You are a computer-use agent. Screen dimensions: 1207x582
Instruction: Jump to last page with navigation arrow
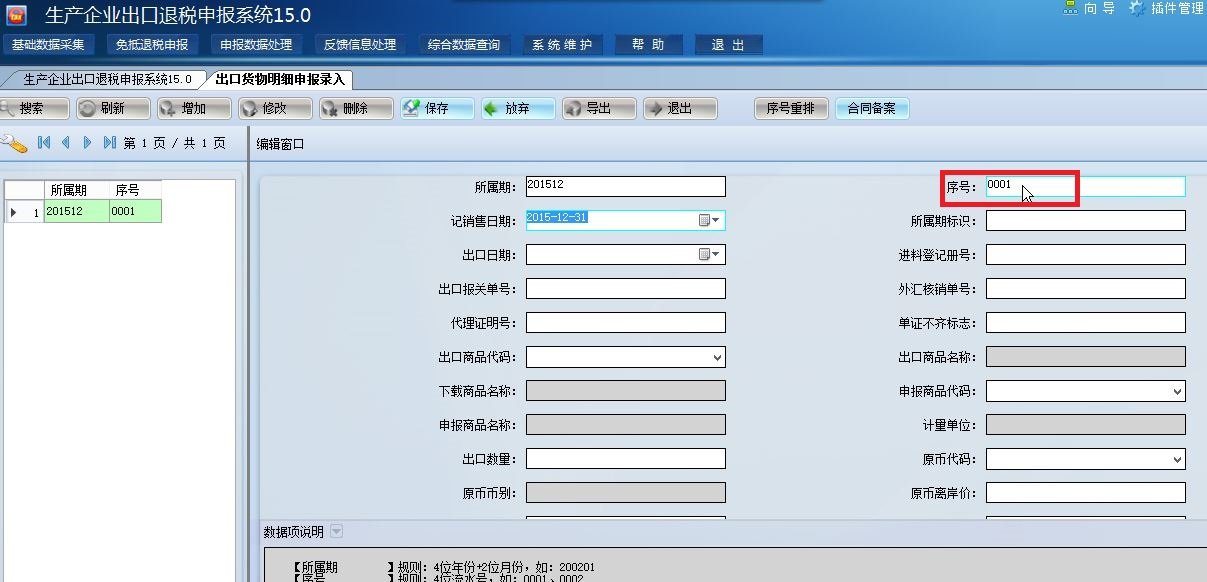coord(110,142)
